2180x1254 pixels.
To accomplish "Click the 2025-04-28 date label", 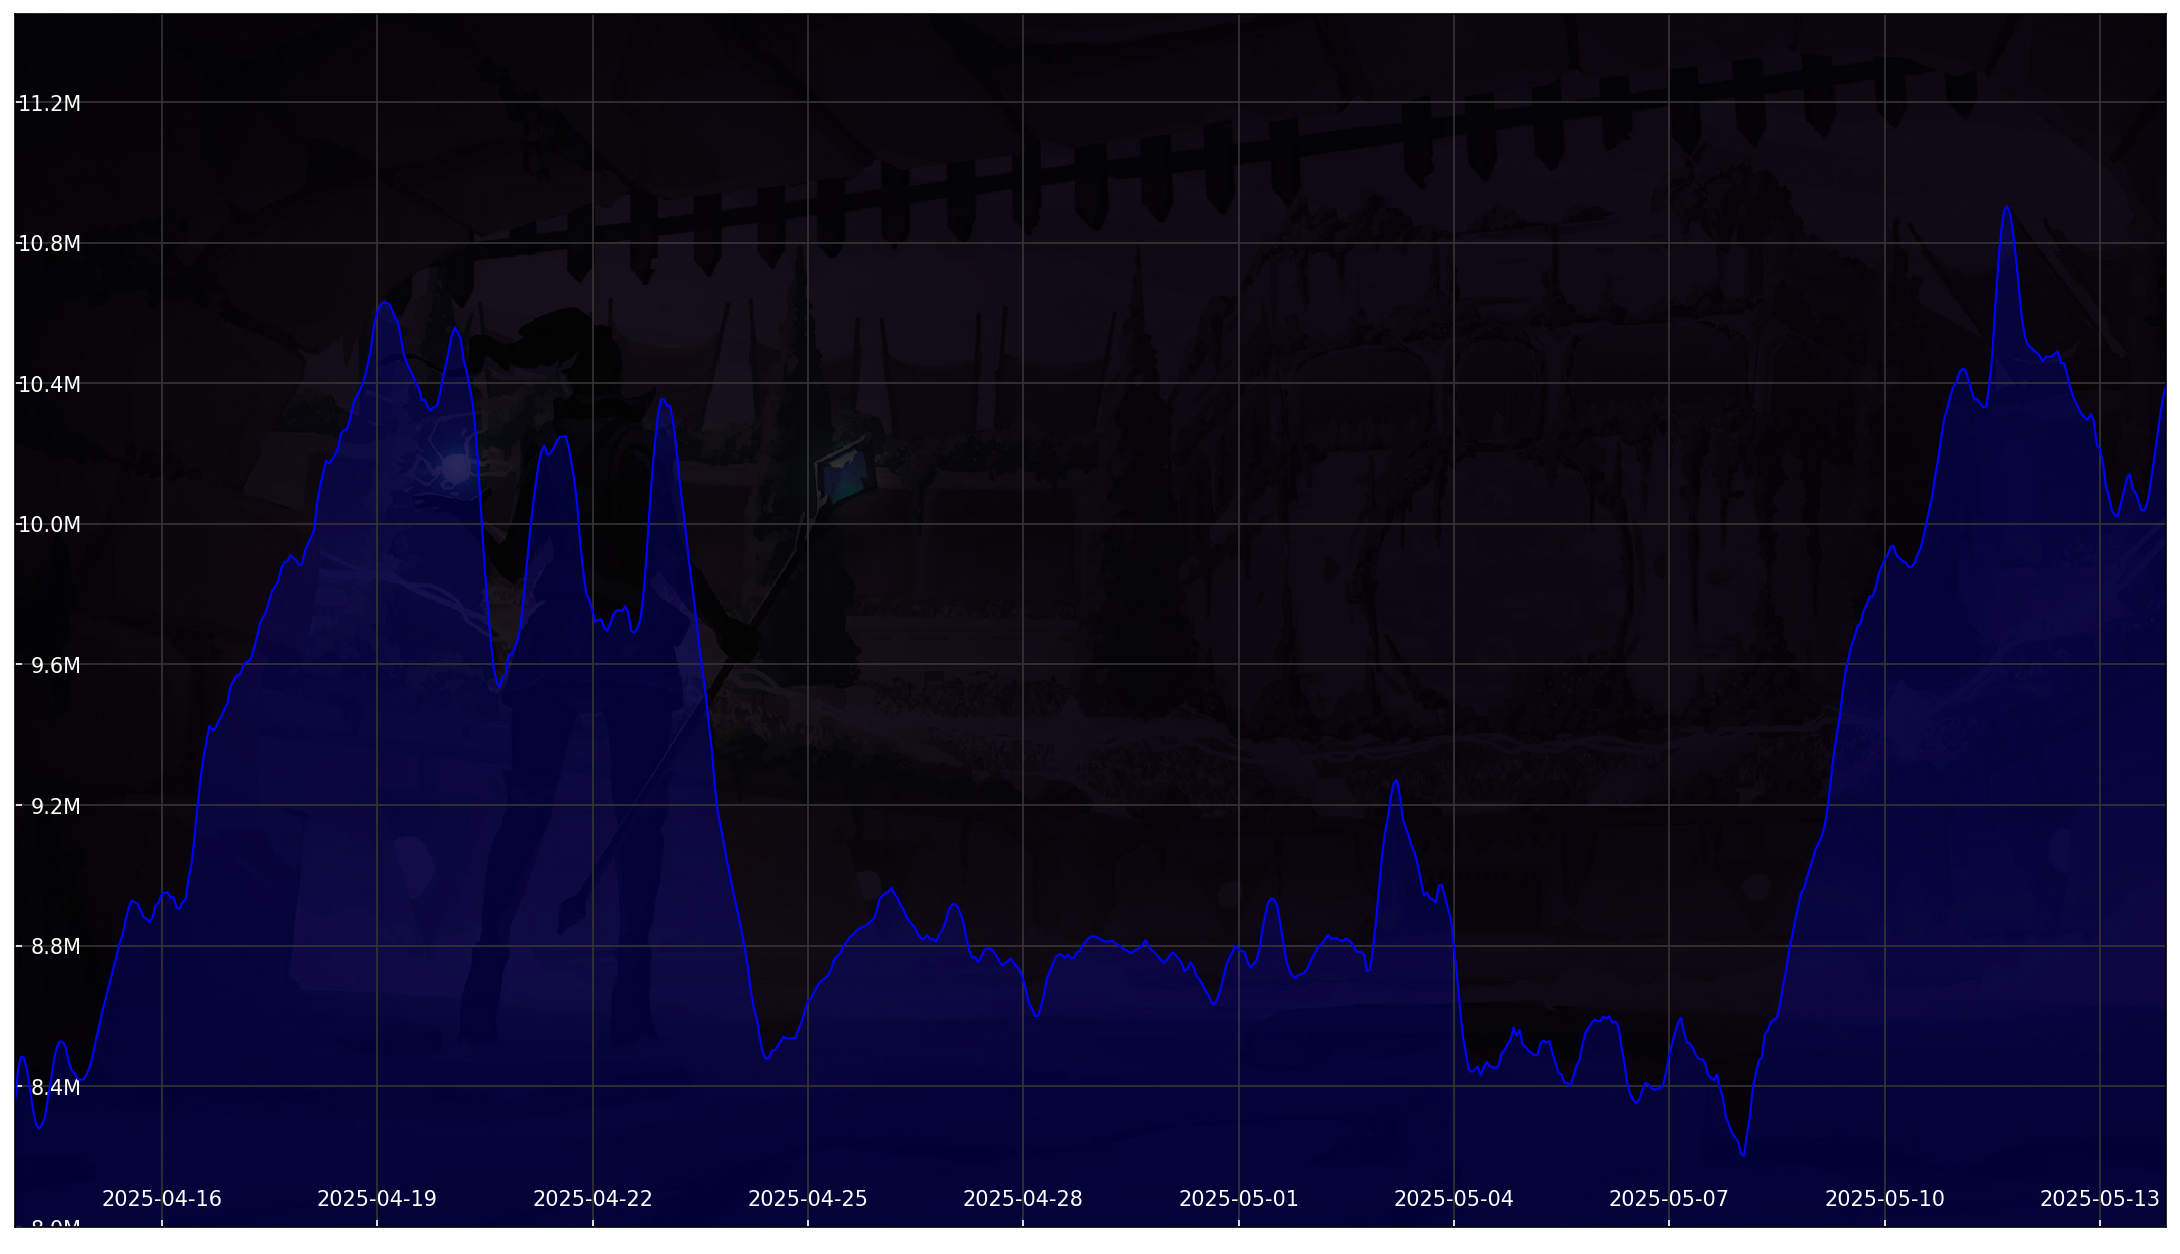I will [x=1023, y=1199].
